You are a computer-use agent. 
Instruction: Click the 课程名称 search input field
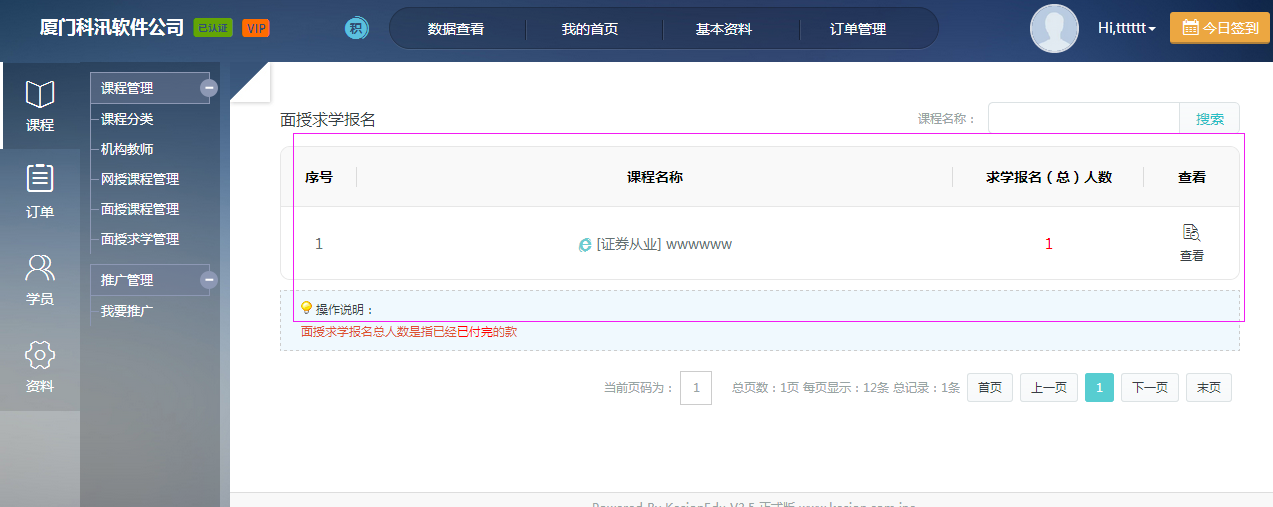[1083, 118]
